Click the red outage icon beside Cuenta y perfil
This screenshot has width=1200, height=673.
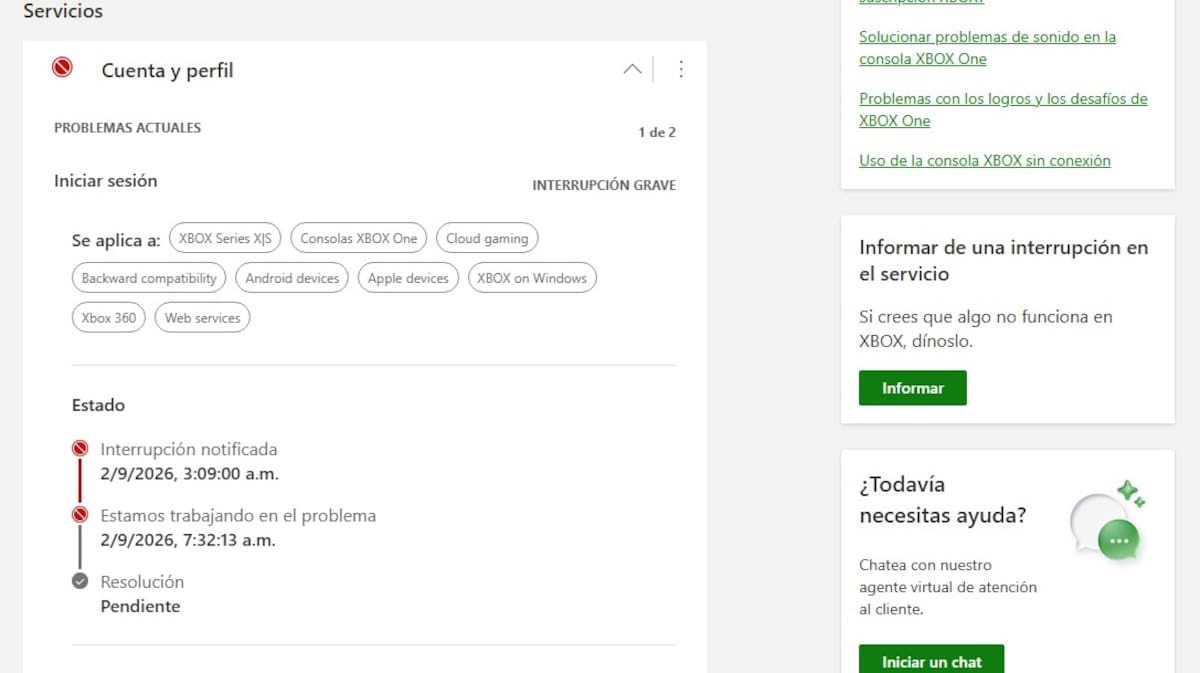point(62,68)
